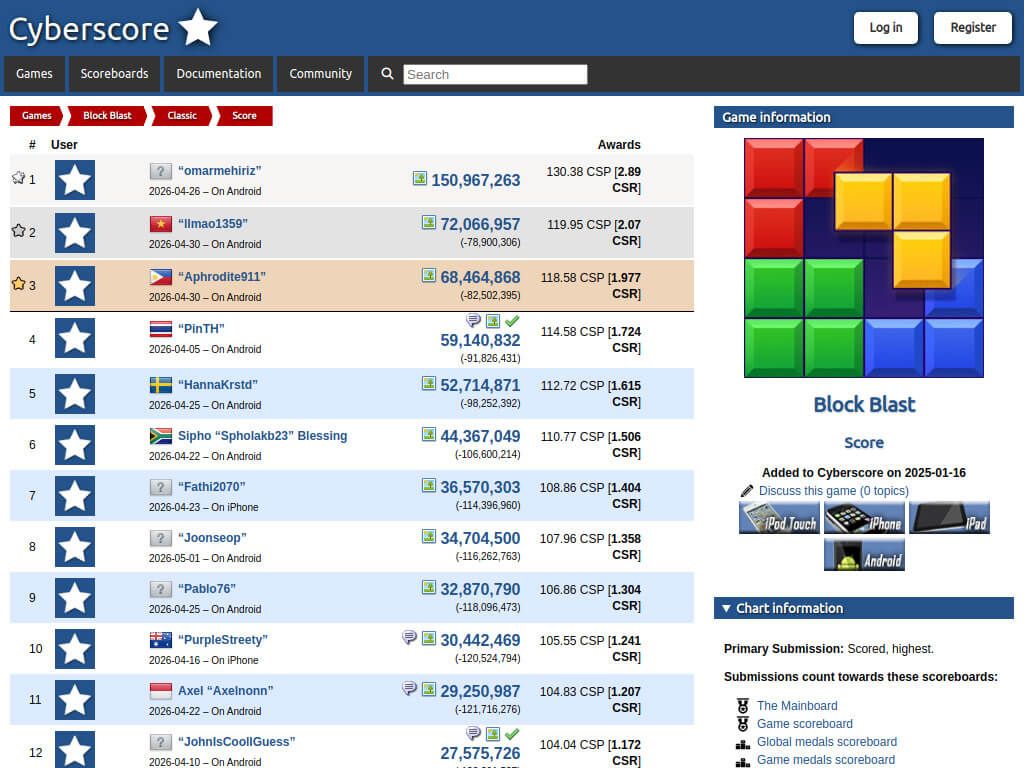The image size is (1024, 768).
Task: Open the Scoreboards menu
Action: 114,74
